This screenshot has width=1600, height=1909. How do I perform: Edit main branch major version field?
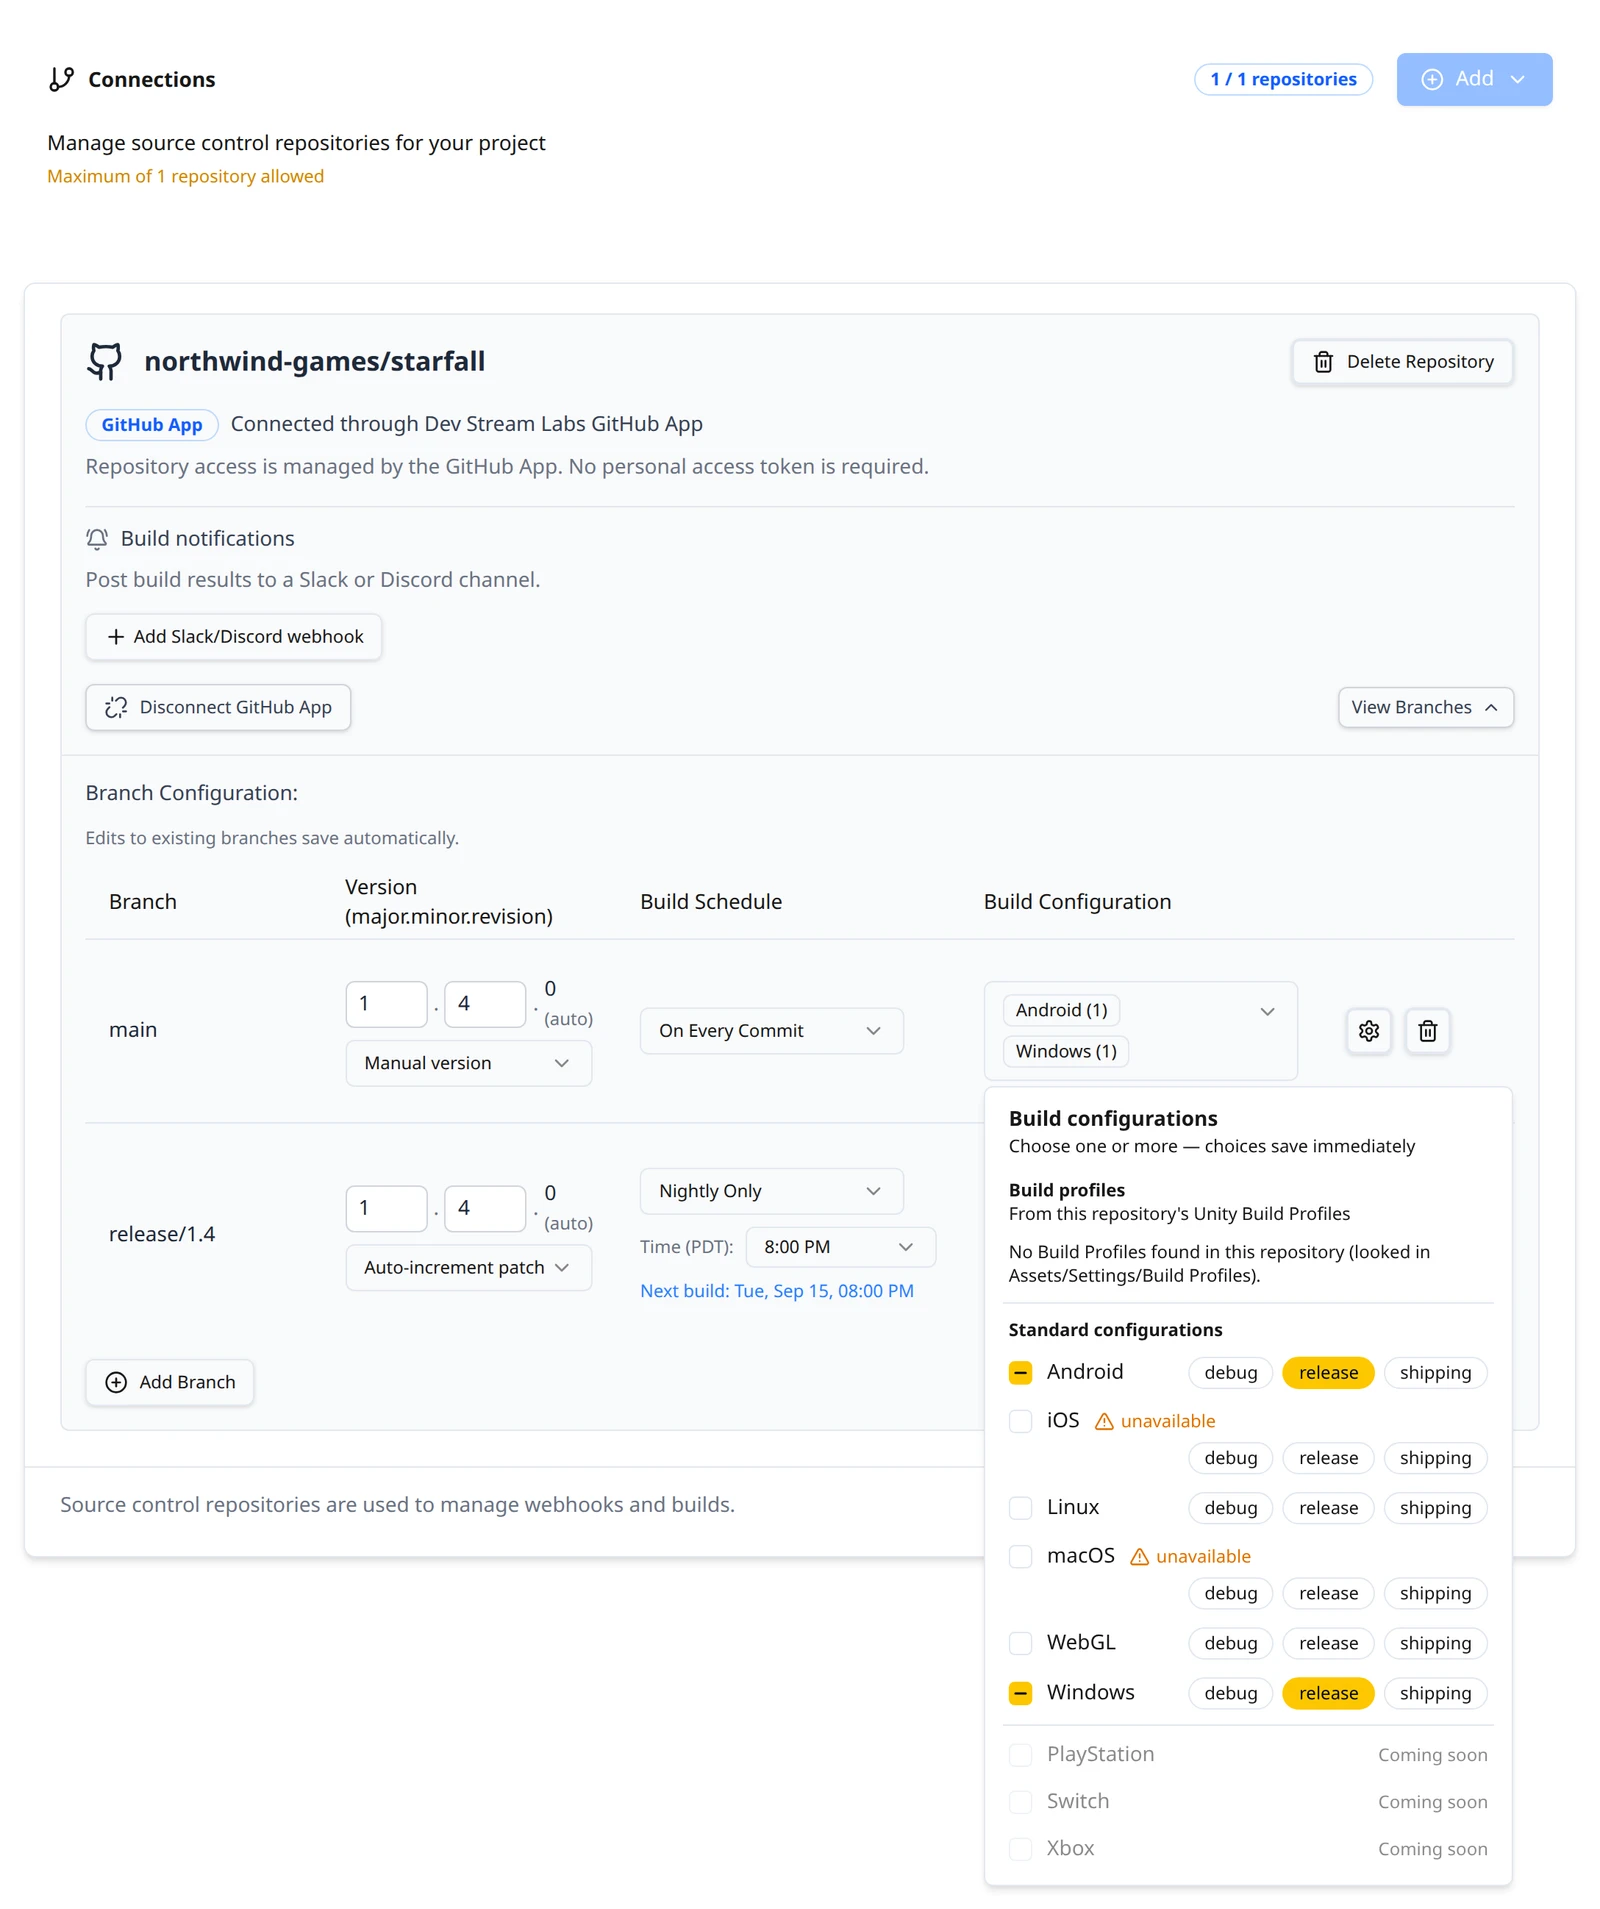coord(386,1004)
